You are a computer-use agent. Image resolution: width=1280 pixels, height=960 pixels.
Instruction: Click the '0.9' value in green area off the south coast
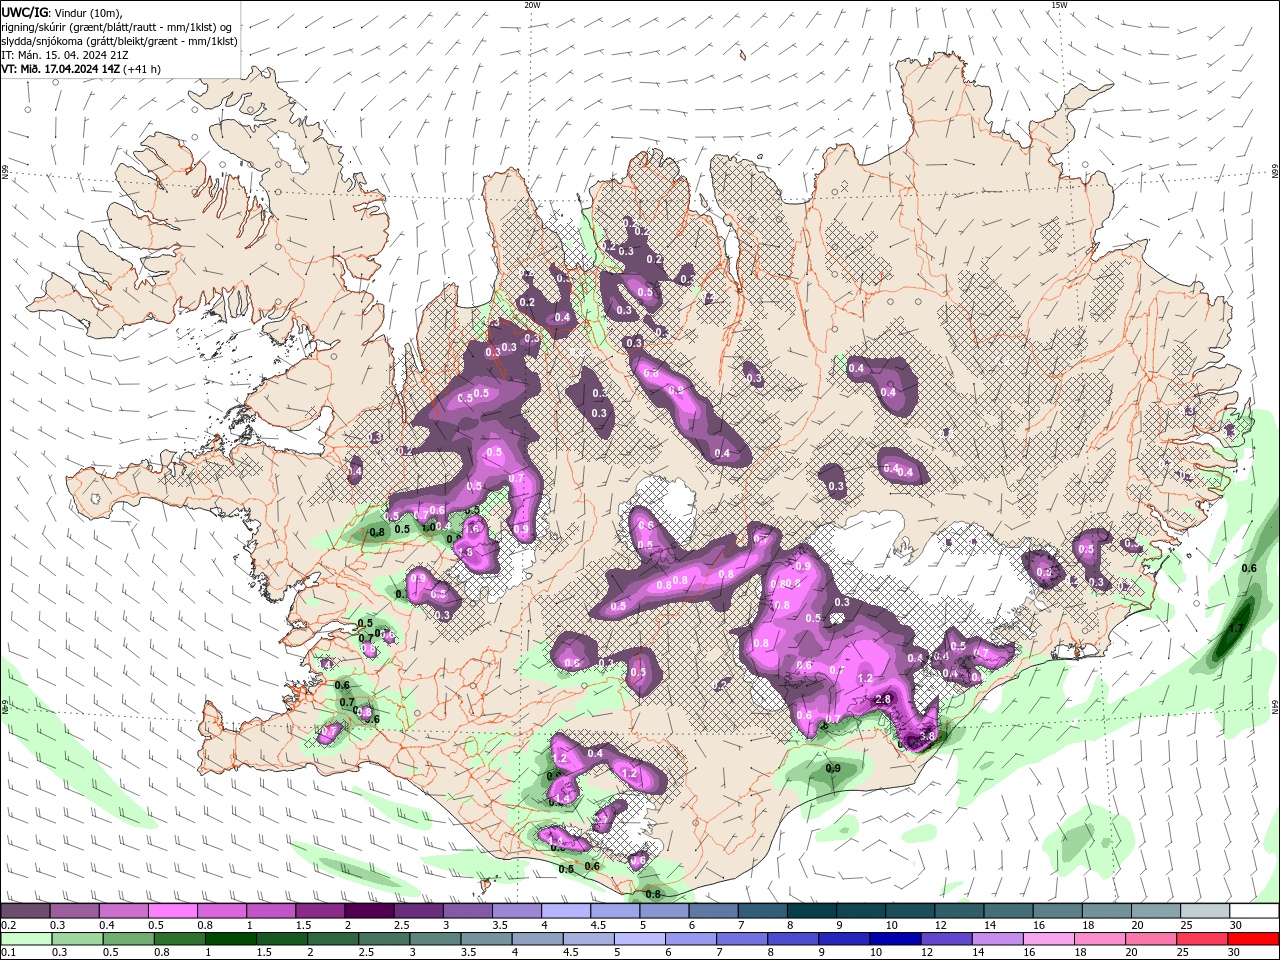833,768
